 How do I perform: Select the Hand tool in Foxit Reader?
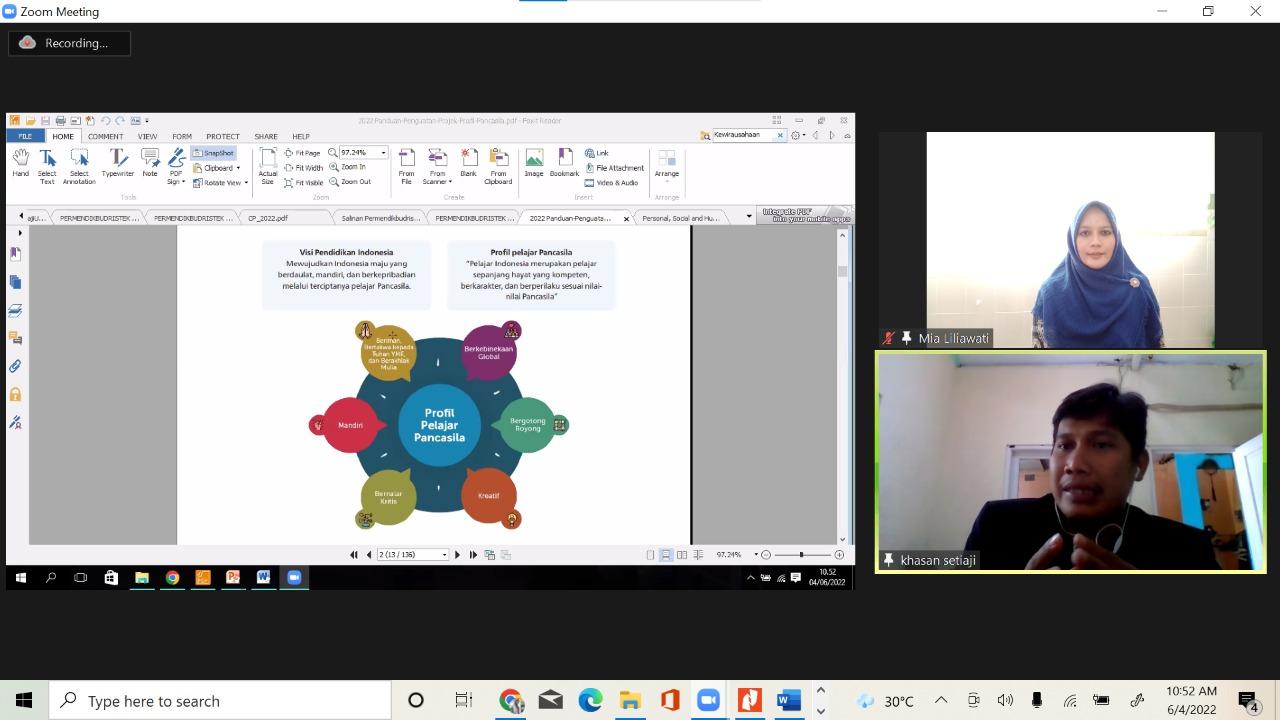(x=20, y=163)
